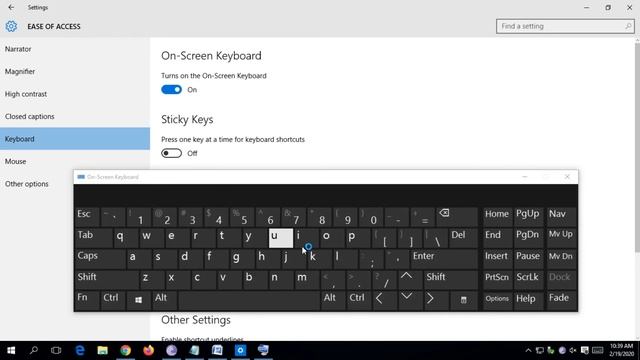This screenshot has width=640, height=360.
Task: Toggle the left Shift key
Action: point(107,280)
